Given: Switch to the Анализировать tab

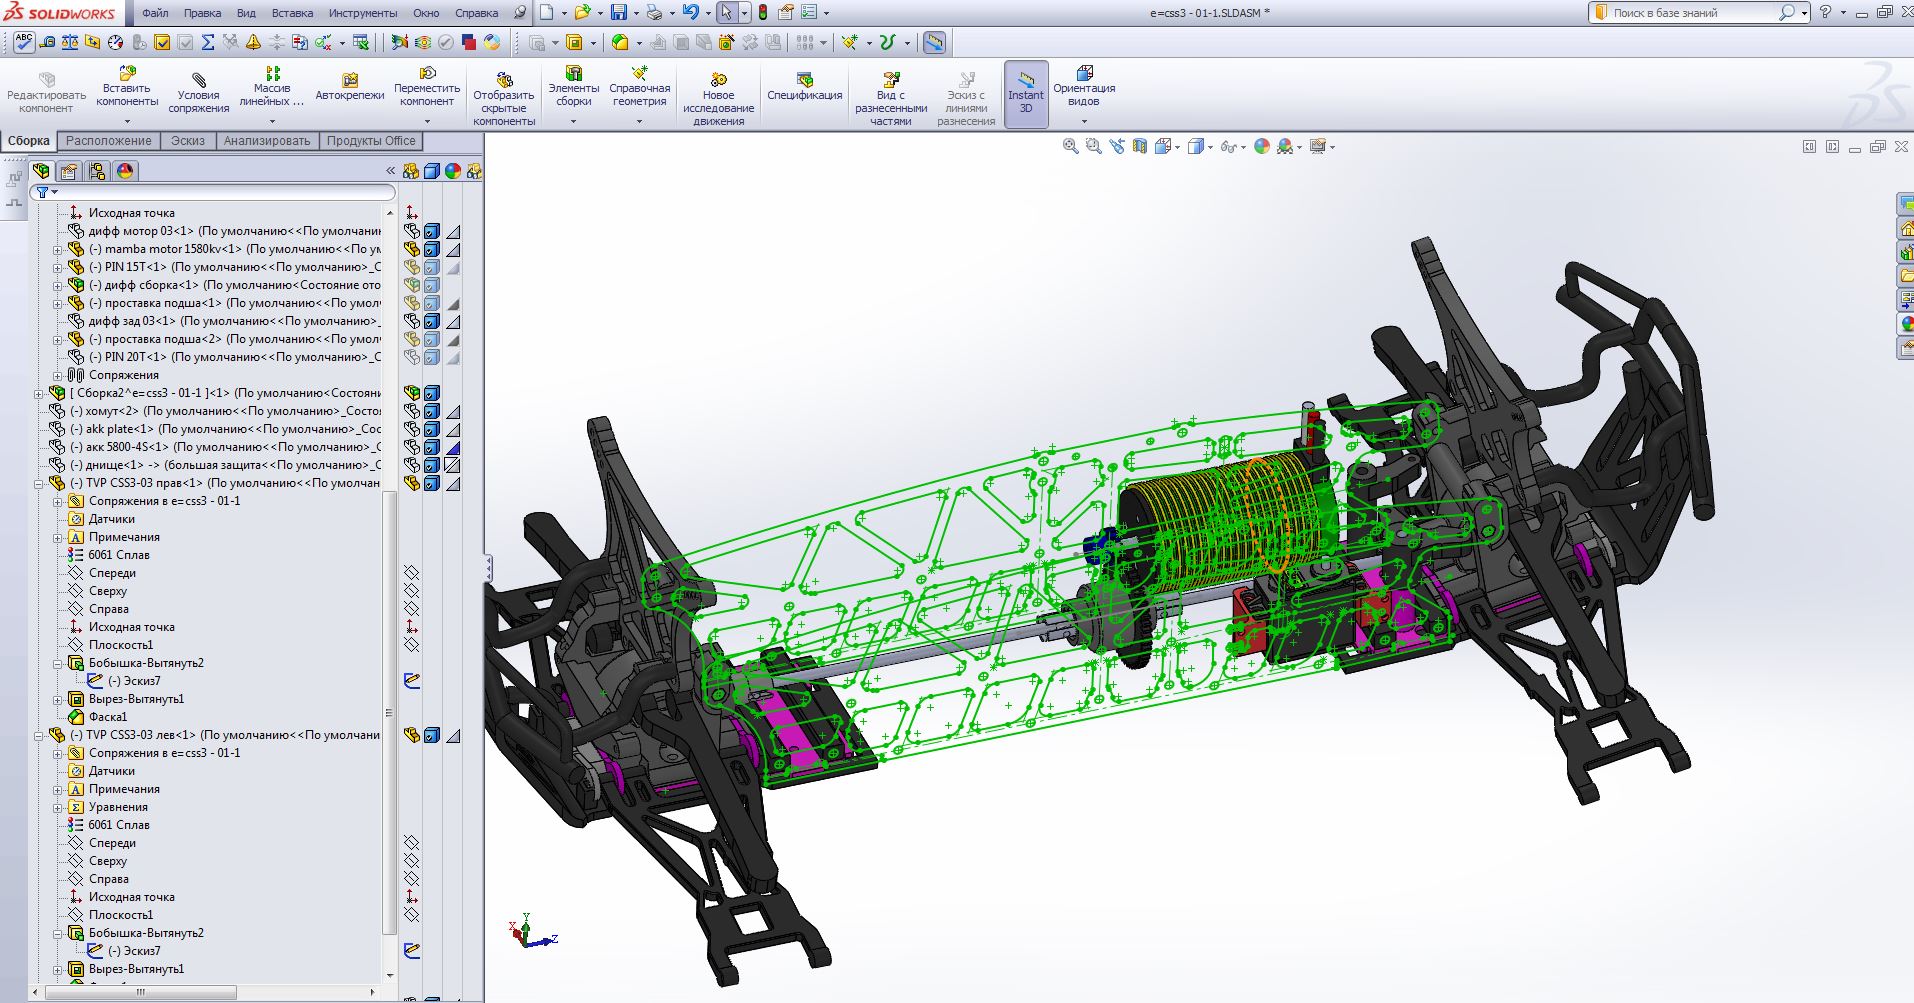Looking at the screenshot, I should coord(267,141).
